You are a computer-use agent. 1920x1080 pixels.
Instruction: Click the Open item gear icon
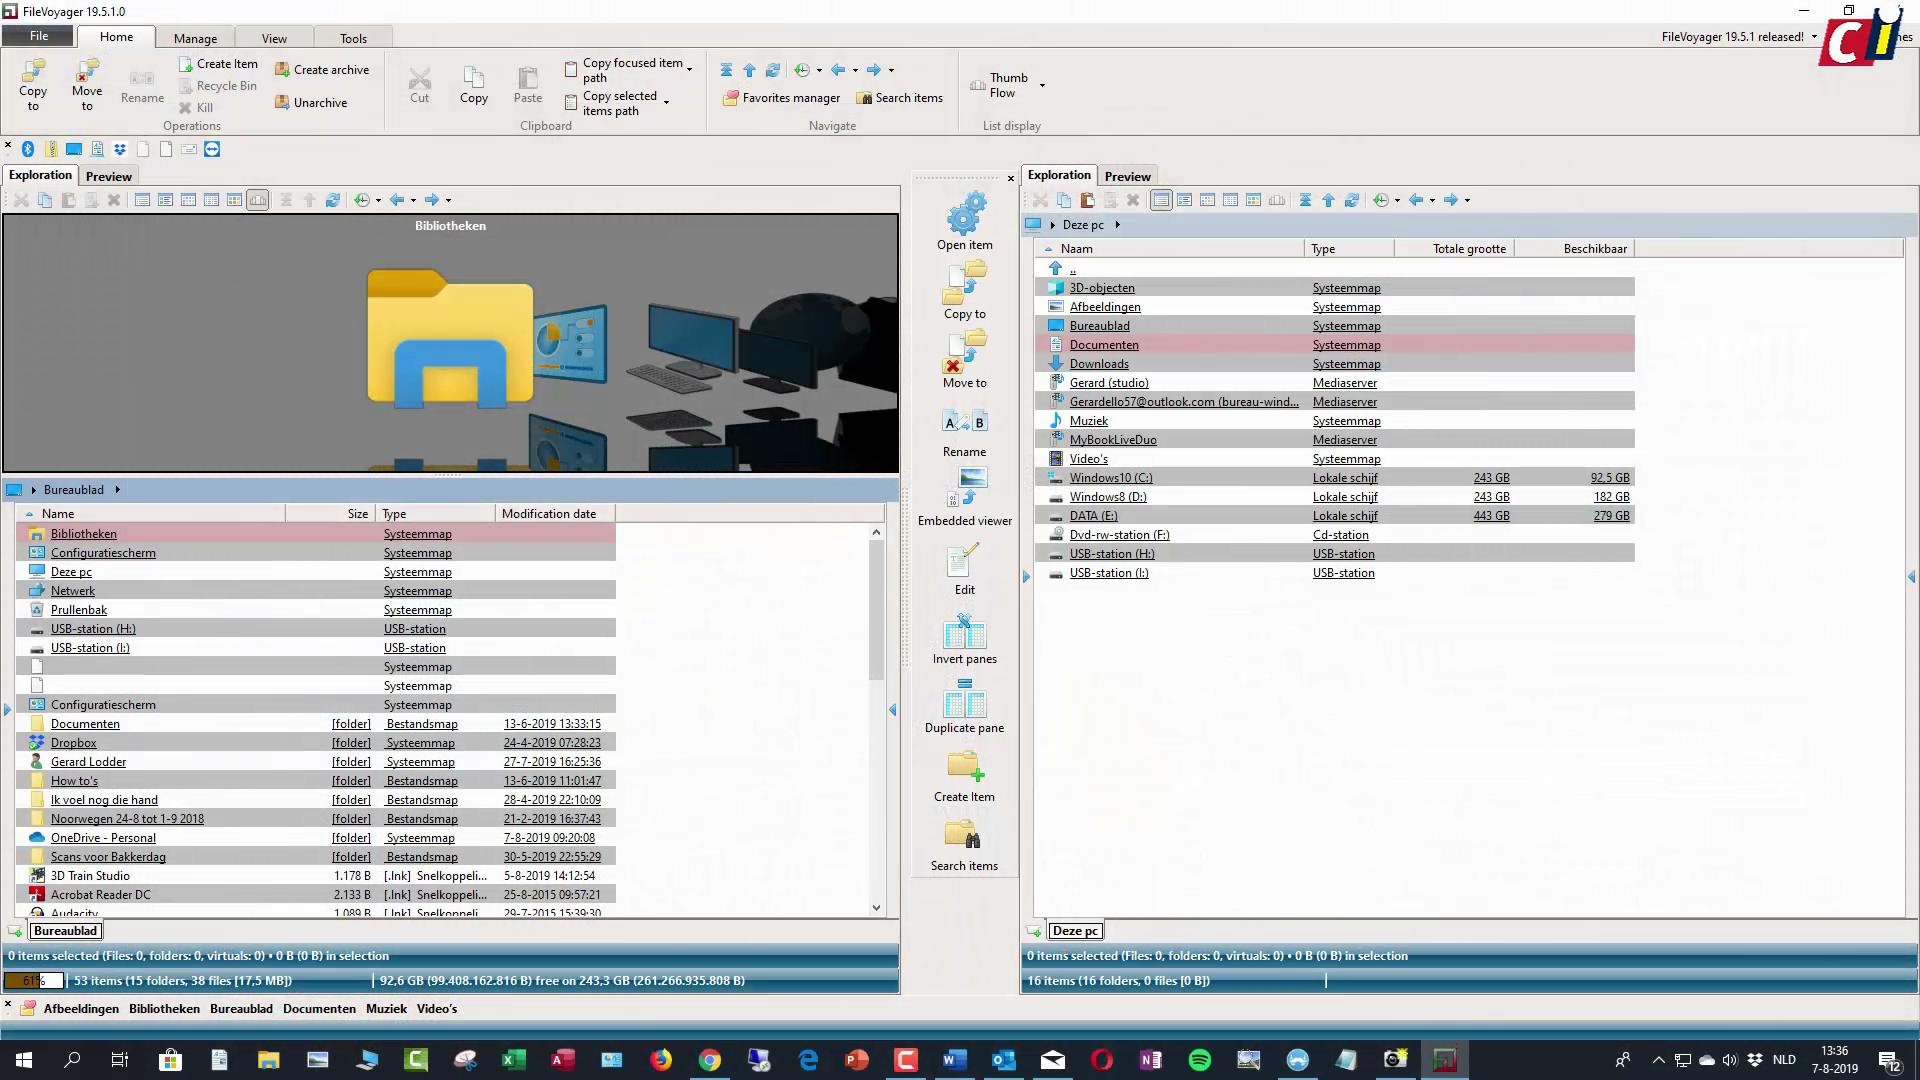click(x=964, y=214)
